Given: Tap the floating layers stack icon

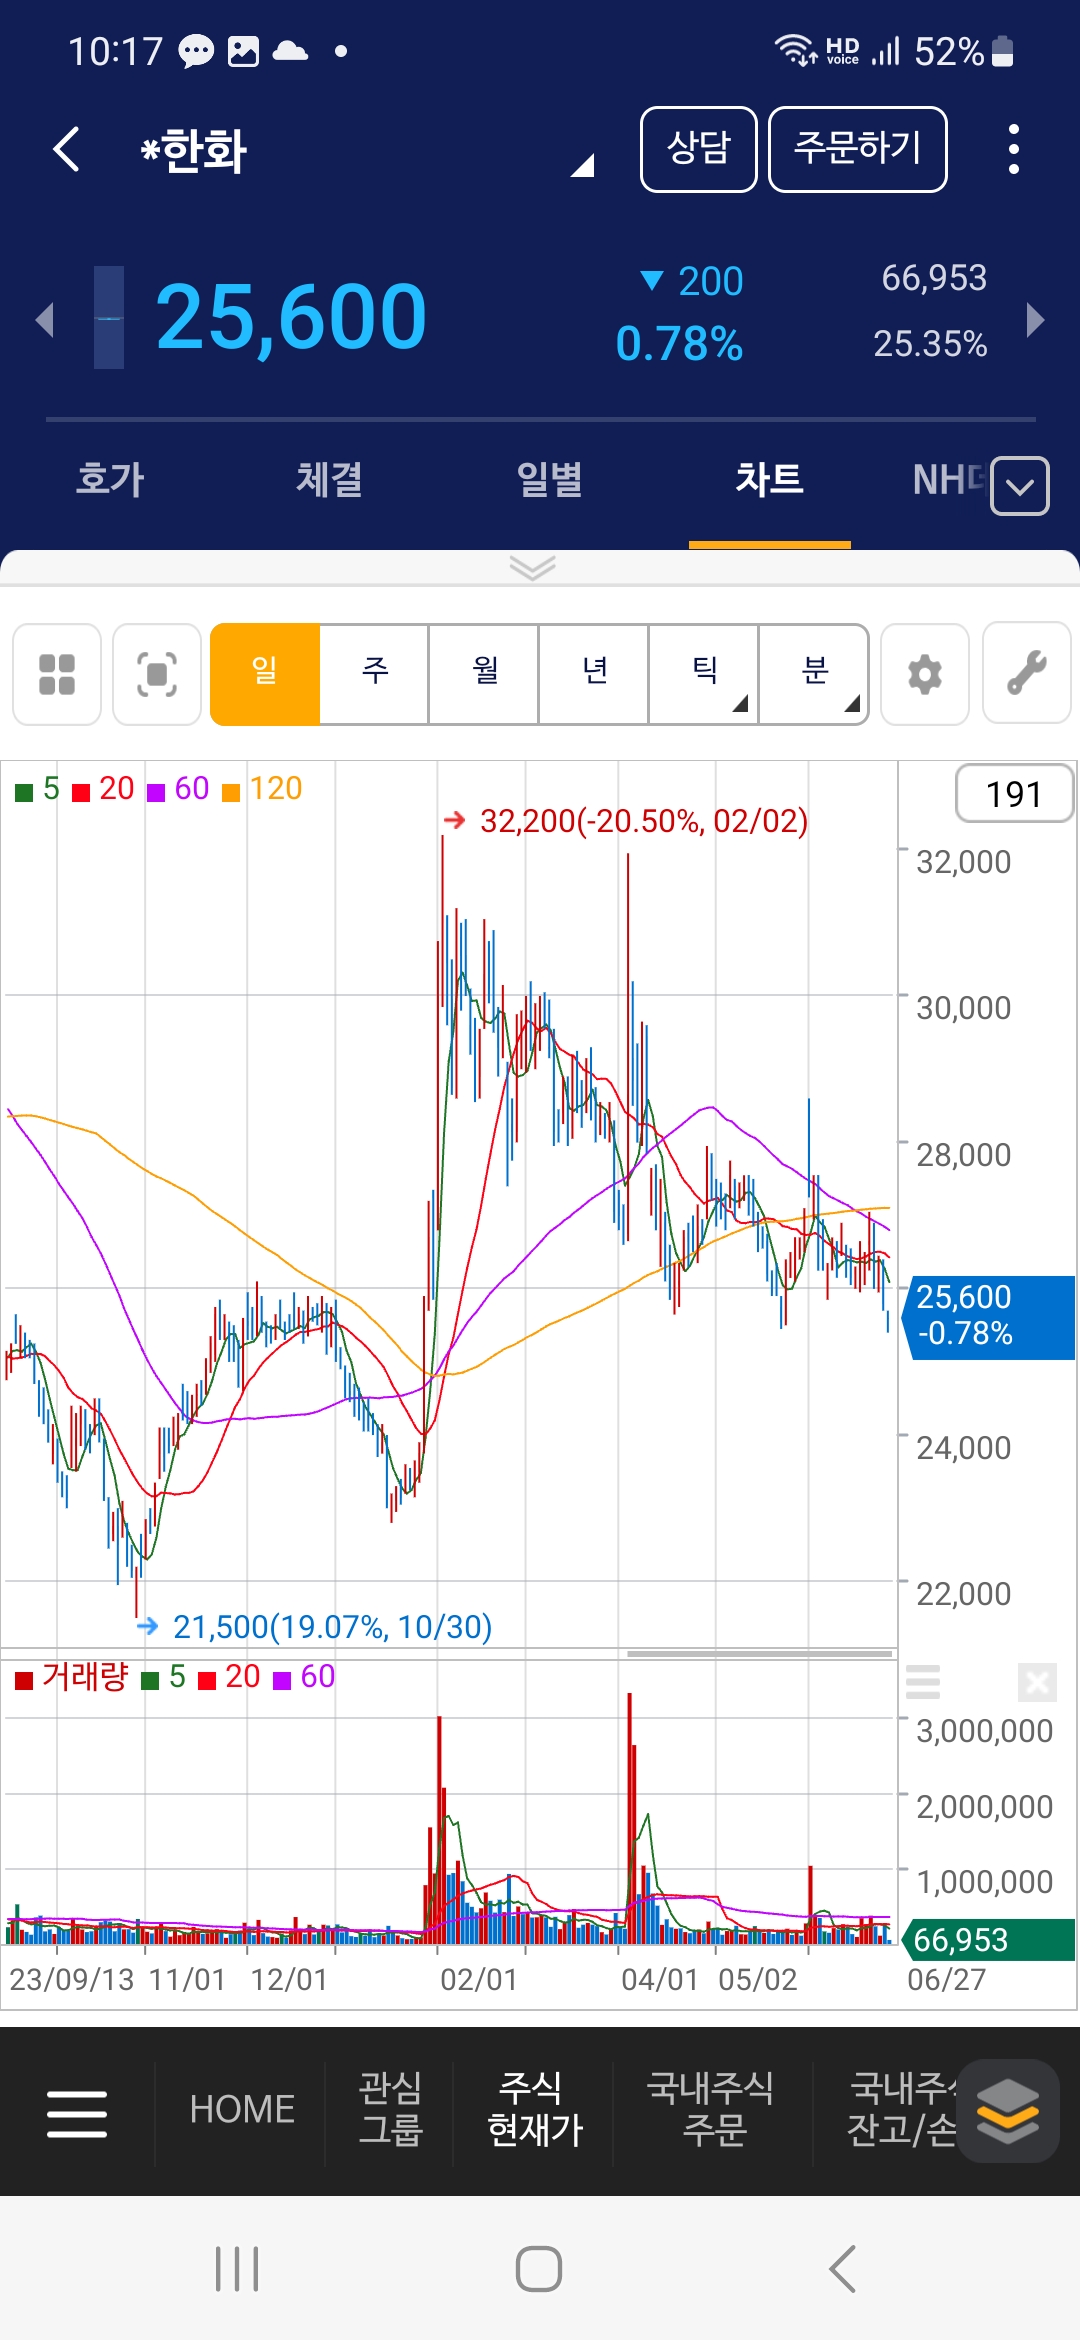Looking at the screenshot, I should [1008, 2110].
